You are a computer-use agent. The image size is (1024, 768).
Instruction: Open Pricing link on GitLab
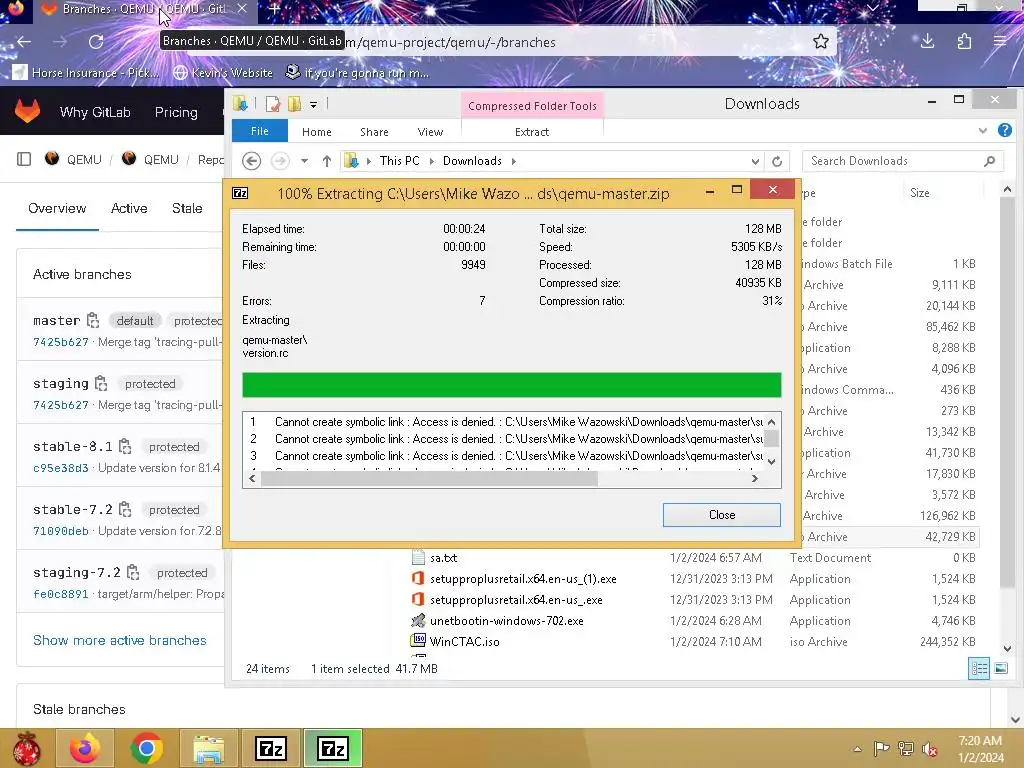point(176,112)
